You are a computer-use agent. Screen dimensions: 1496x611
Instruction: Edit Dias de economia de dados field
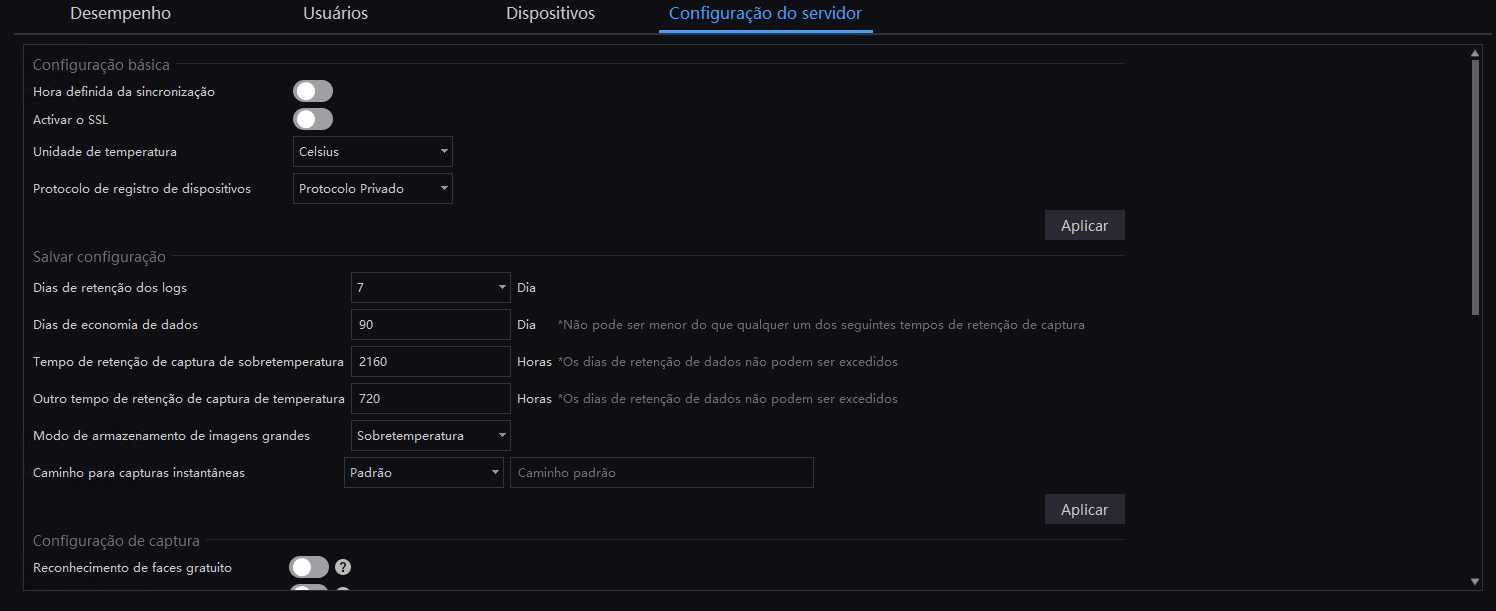coord(431,325)
